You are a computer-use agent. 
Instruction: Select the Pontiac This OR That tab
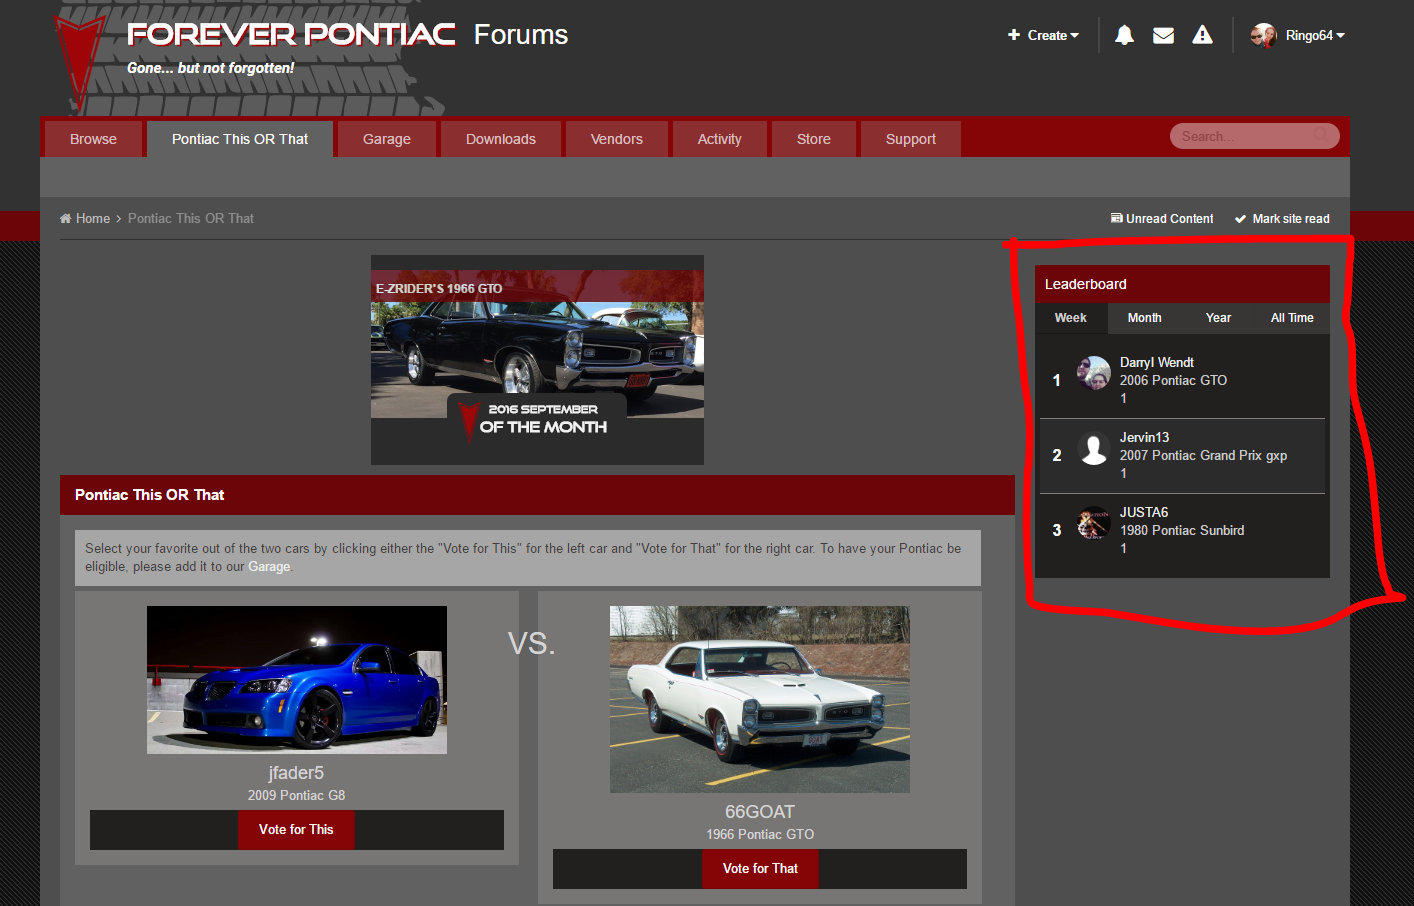(x=240, y=139)
